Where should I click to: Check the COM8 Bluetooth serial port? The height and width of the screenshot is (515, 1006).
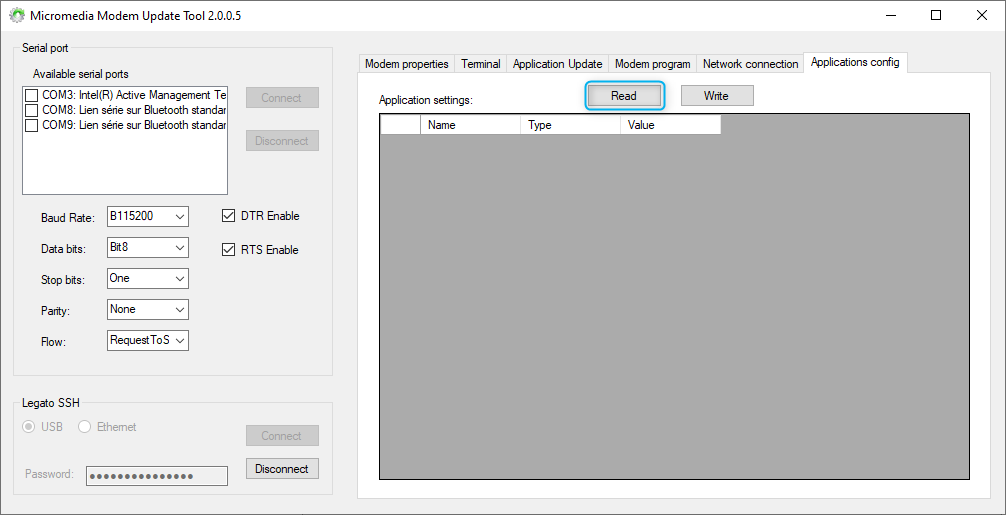[32, 110]
